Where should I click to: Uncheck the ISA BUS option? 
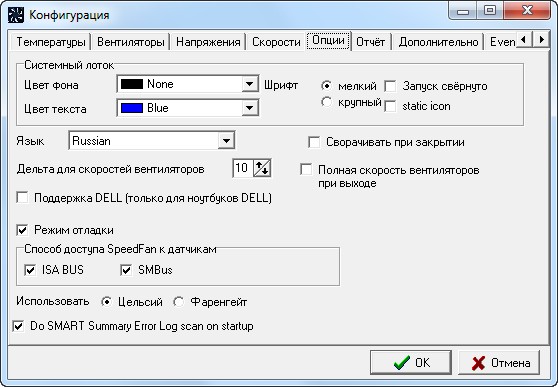click(x=30, y=270)
